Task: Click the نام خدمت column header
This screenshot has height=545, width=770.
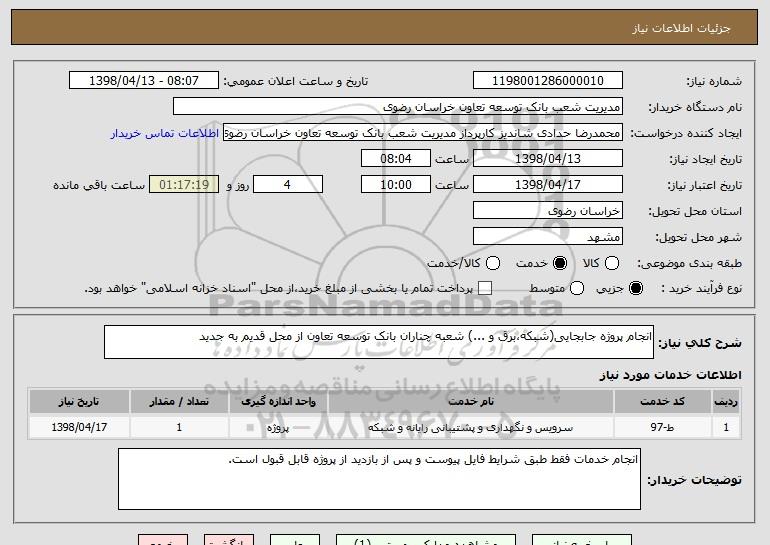Action: click(x=471, y=402)
